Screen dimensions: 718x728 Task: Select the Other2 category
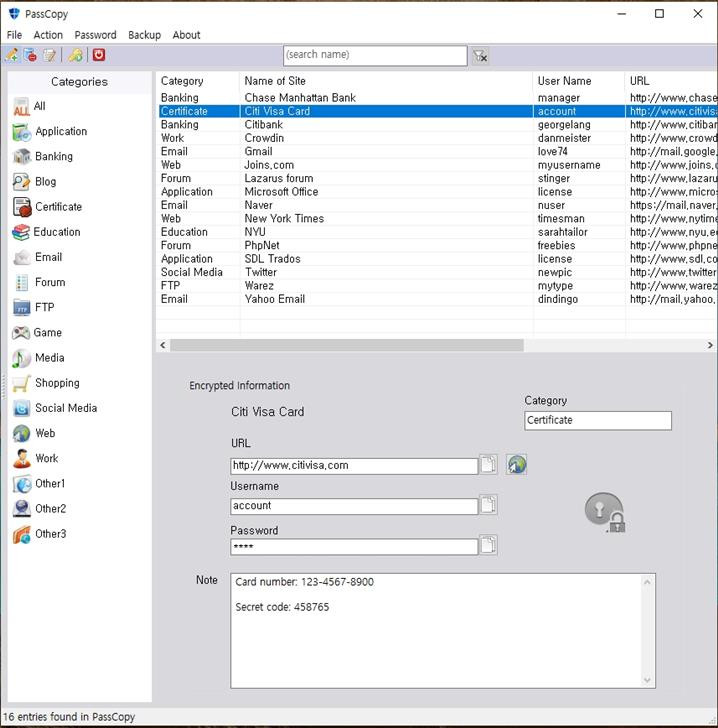click(39, 508)
